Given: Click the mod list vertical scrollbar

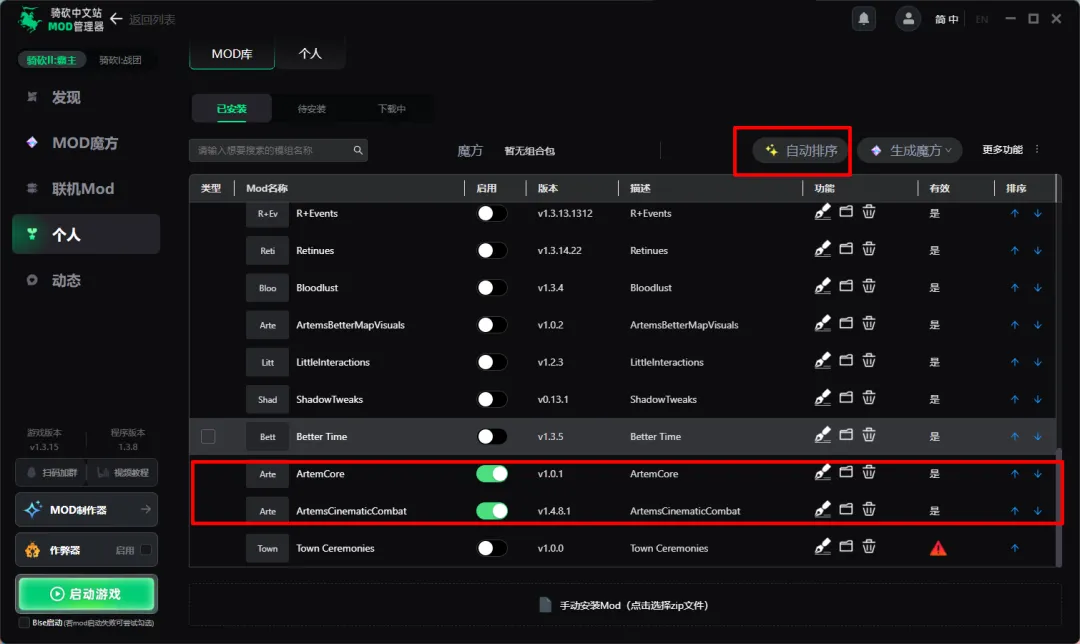Looking at the screenshot, I should tap(1059, 506).
